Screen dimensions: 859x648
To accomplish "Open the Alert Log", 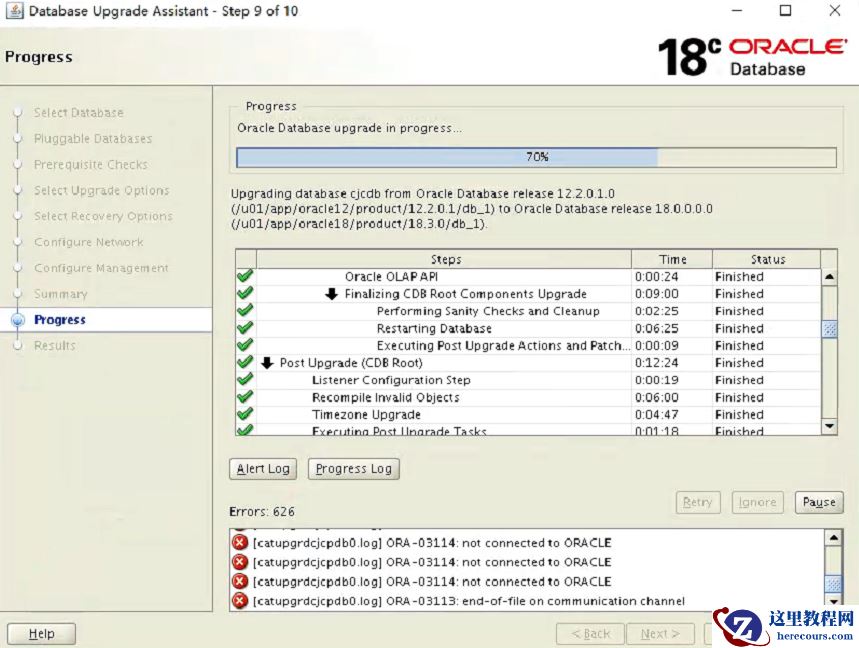I will coord(263,469).
